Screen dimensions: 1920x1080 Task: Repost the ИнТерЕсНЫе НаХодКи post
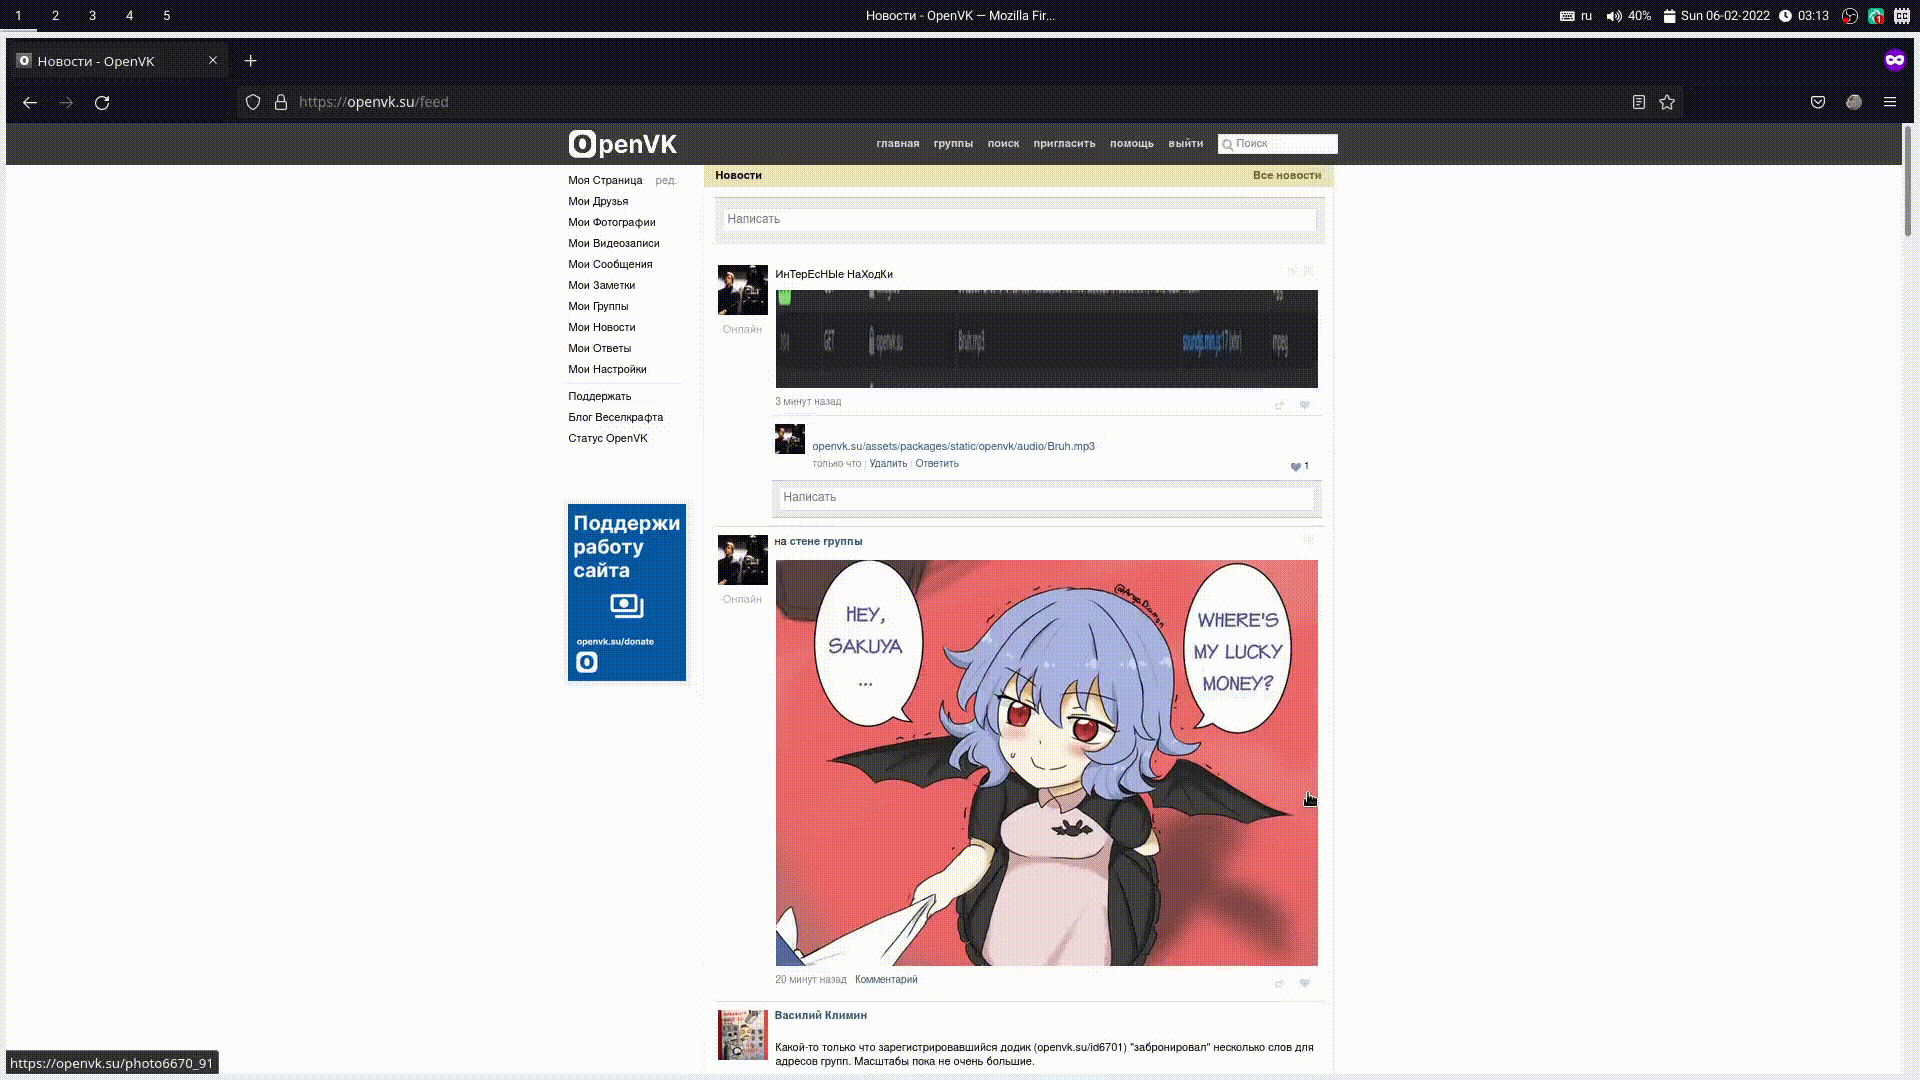1279,405
